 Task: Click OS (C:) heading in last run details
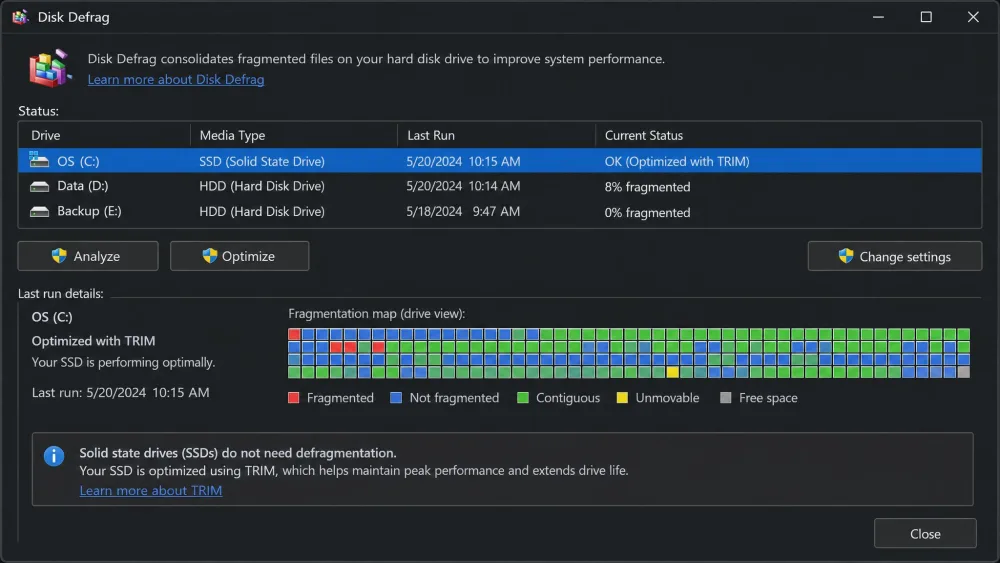52,317
